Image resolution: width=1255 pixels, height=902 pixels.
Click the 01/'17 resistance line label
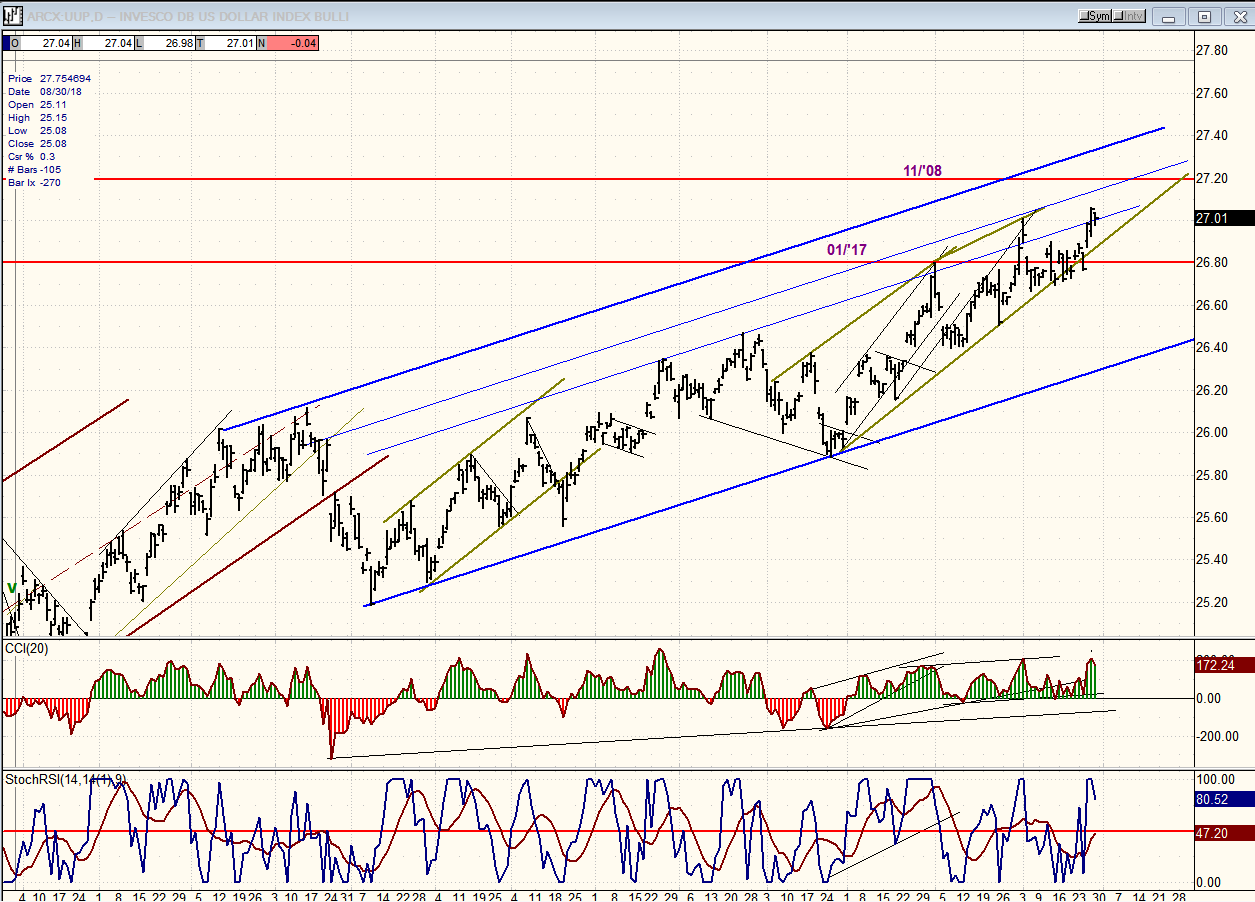tap(846, 250)
